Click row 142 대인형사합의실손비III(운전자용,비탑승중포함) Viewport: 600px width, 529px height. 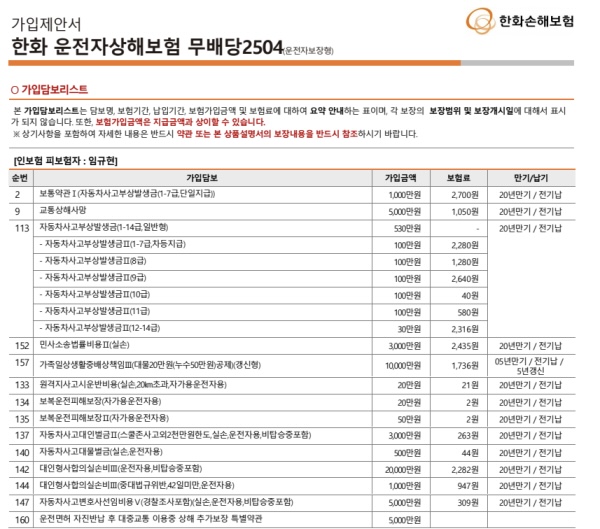[292, 470]
